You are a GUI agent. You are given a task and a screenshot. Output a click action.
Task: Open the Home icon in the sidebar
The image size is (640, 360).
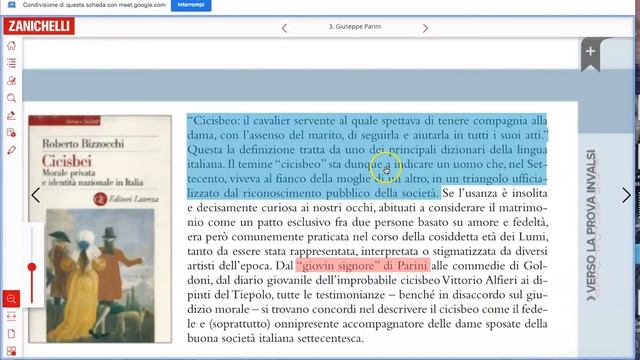[x=11, y=46]
